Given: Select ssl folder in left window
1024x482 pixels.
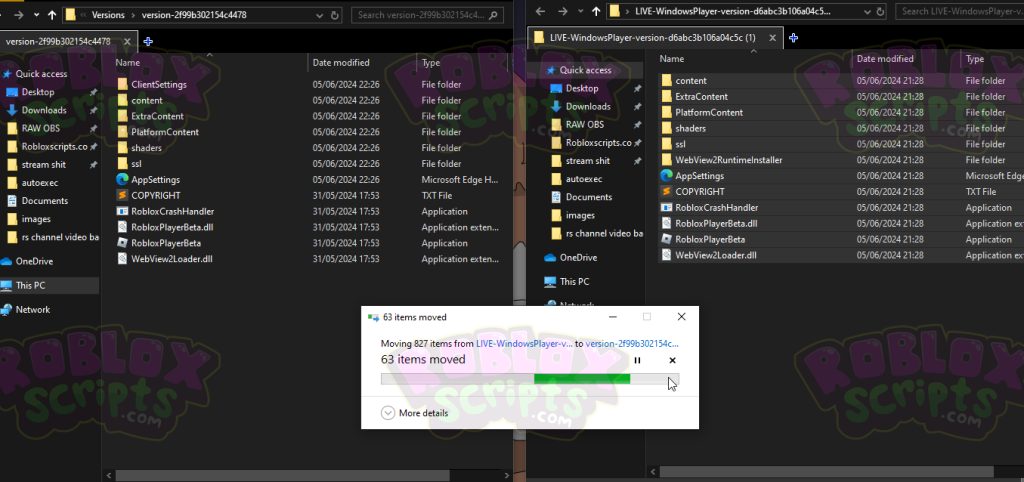Looking at the screenshot, I should tap(136, 164).
